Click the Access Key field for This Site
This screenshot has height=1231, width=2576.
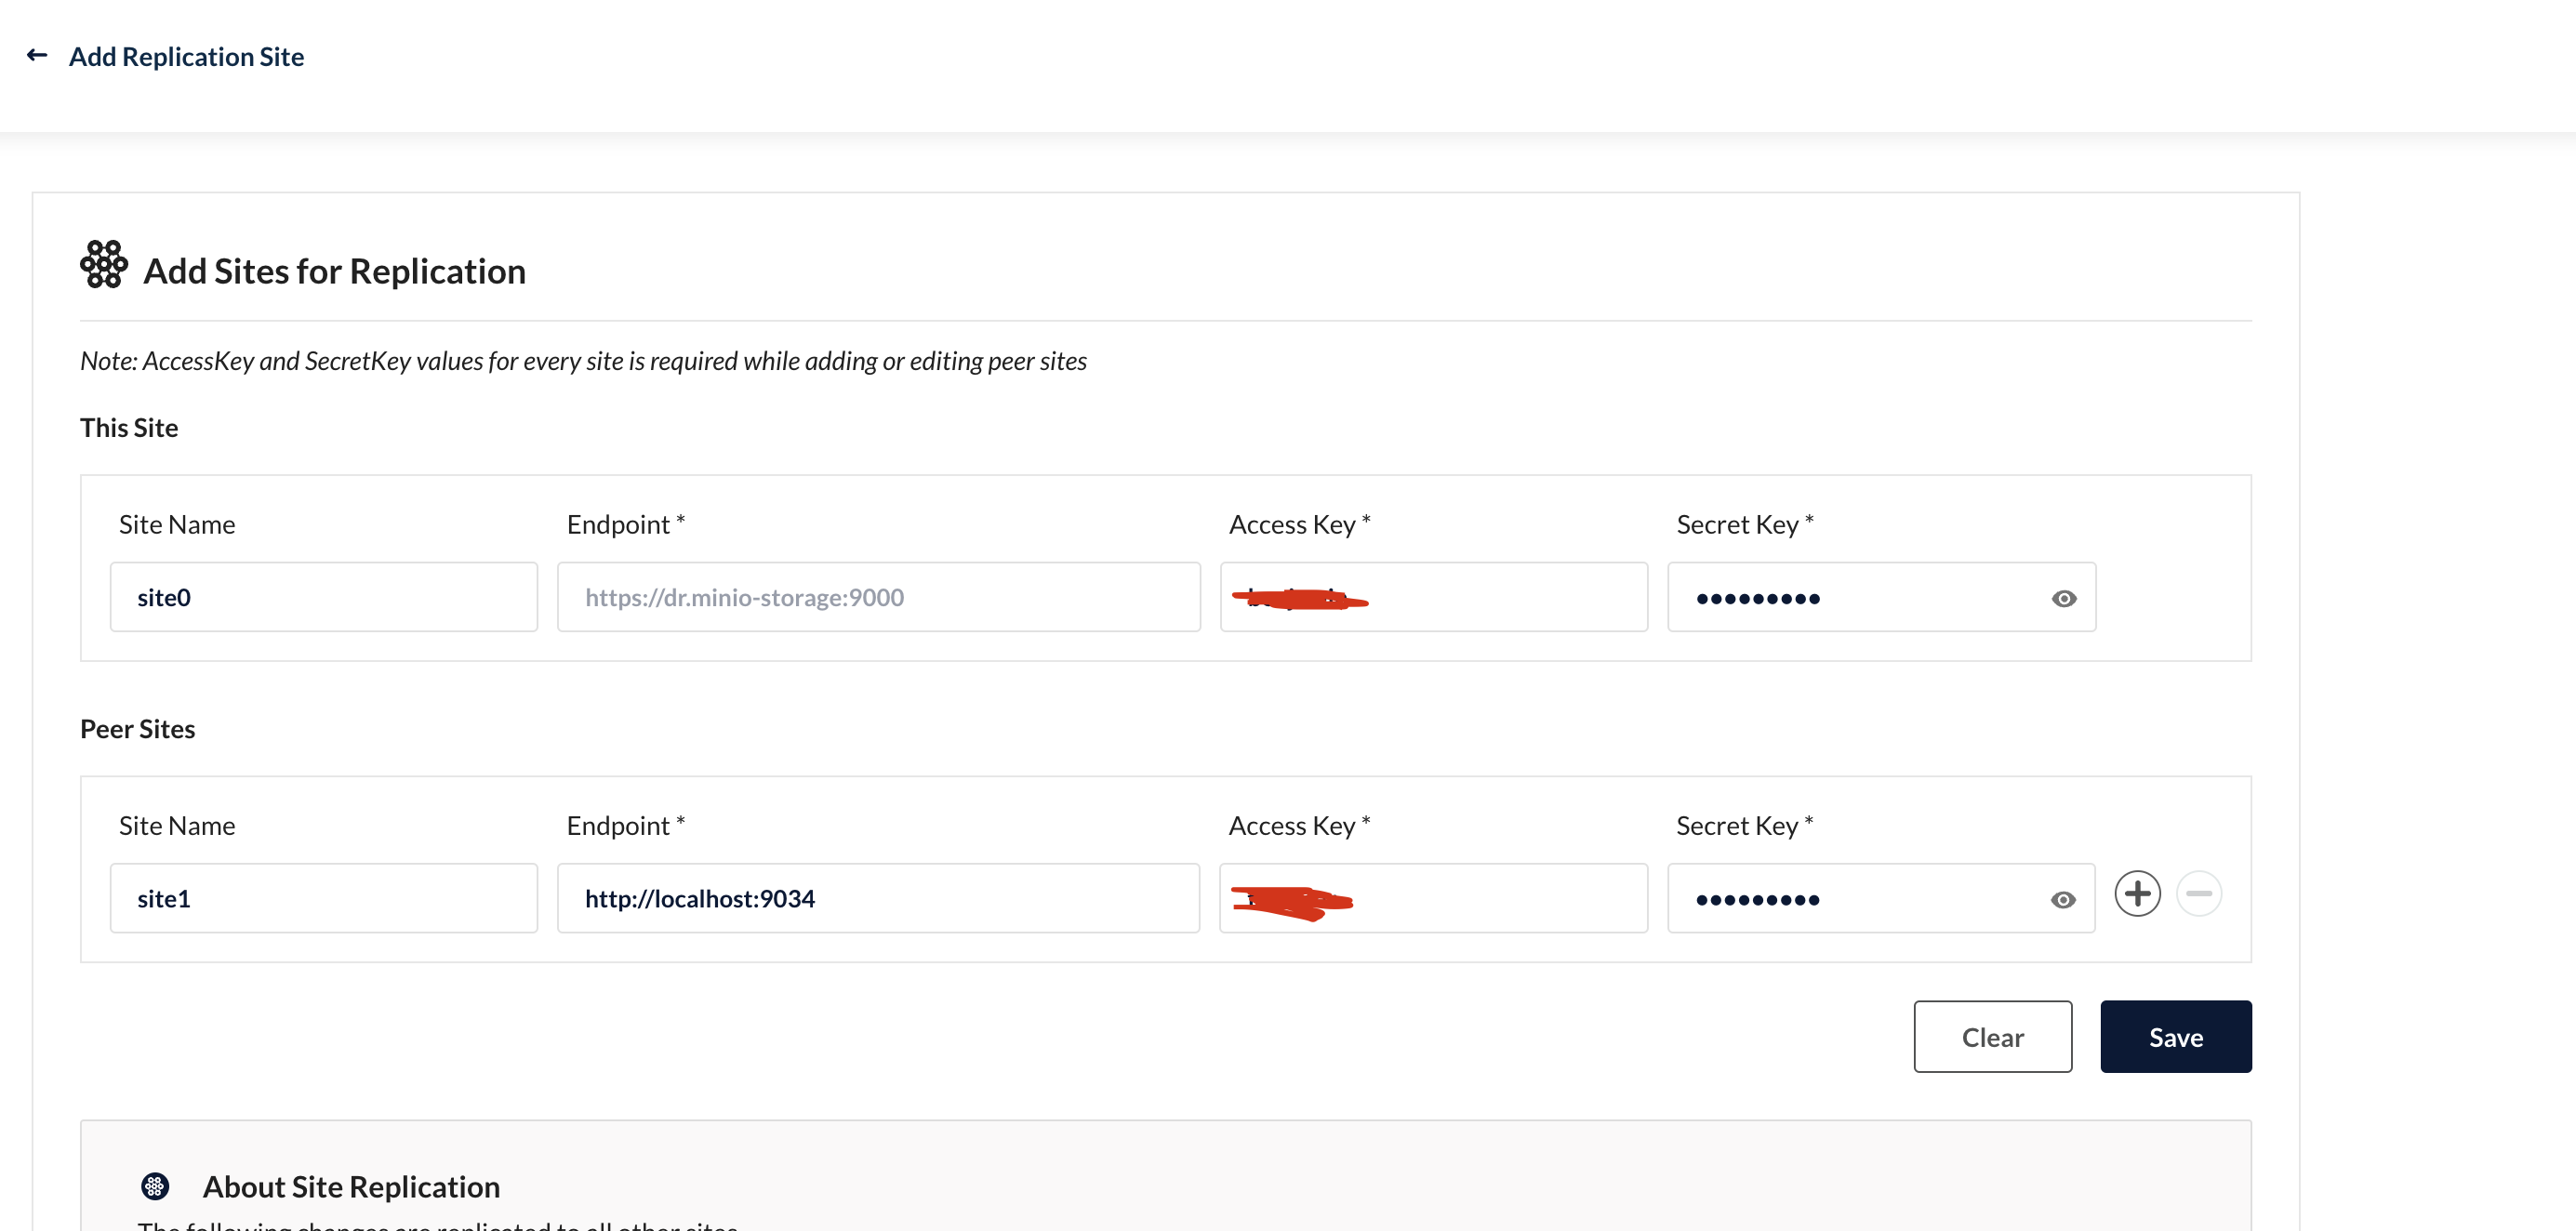coord(1432,597)
